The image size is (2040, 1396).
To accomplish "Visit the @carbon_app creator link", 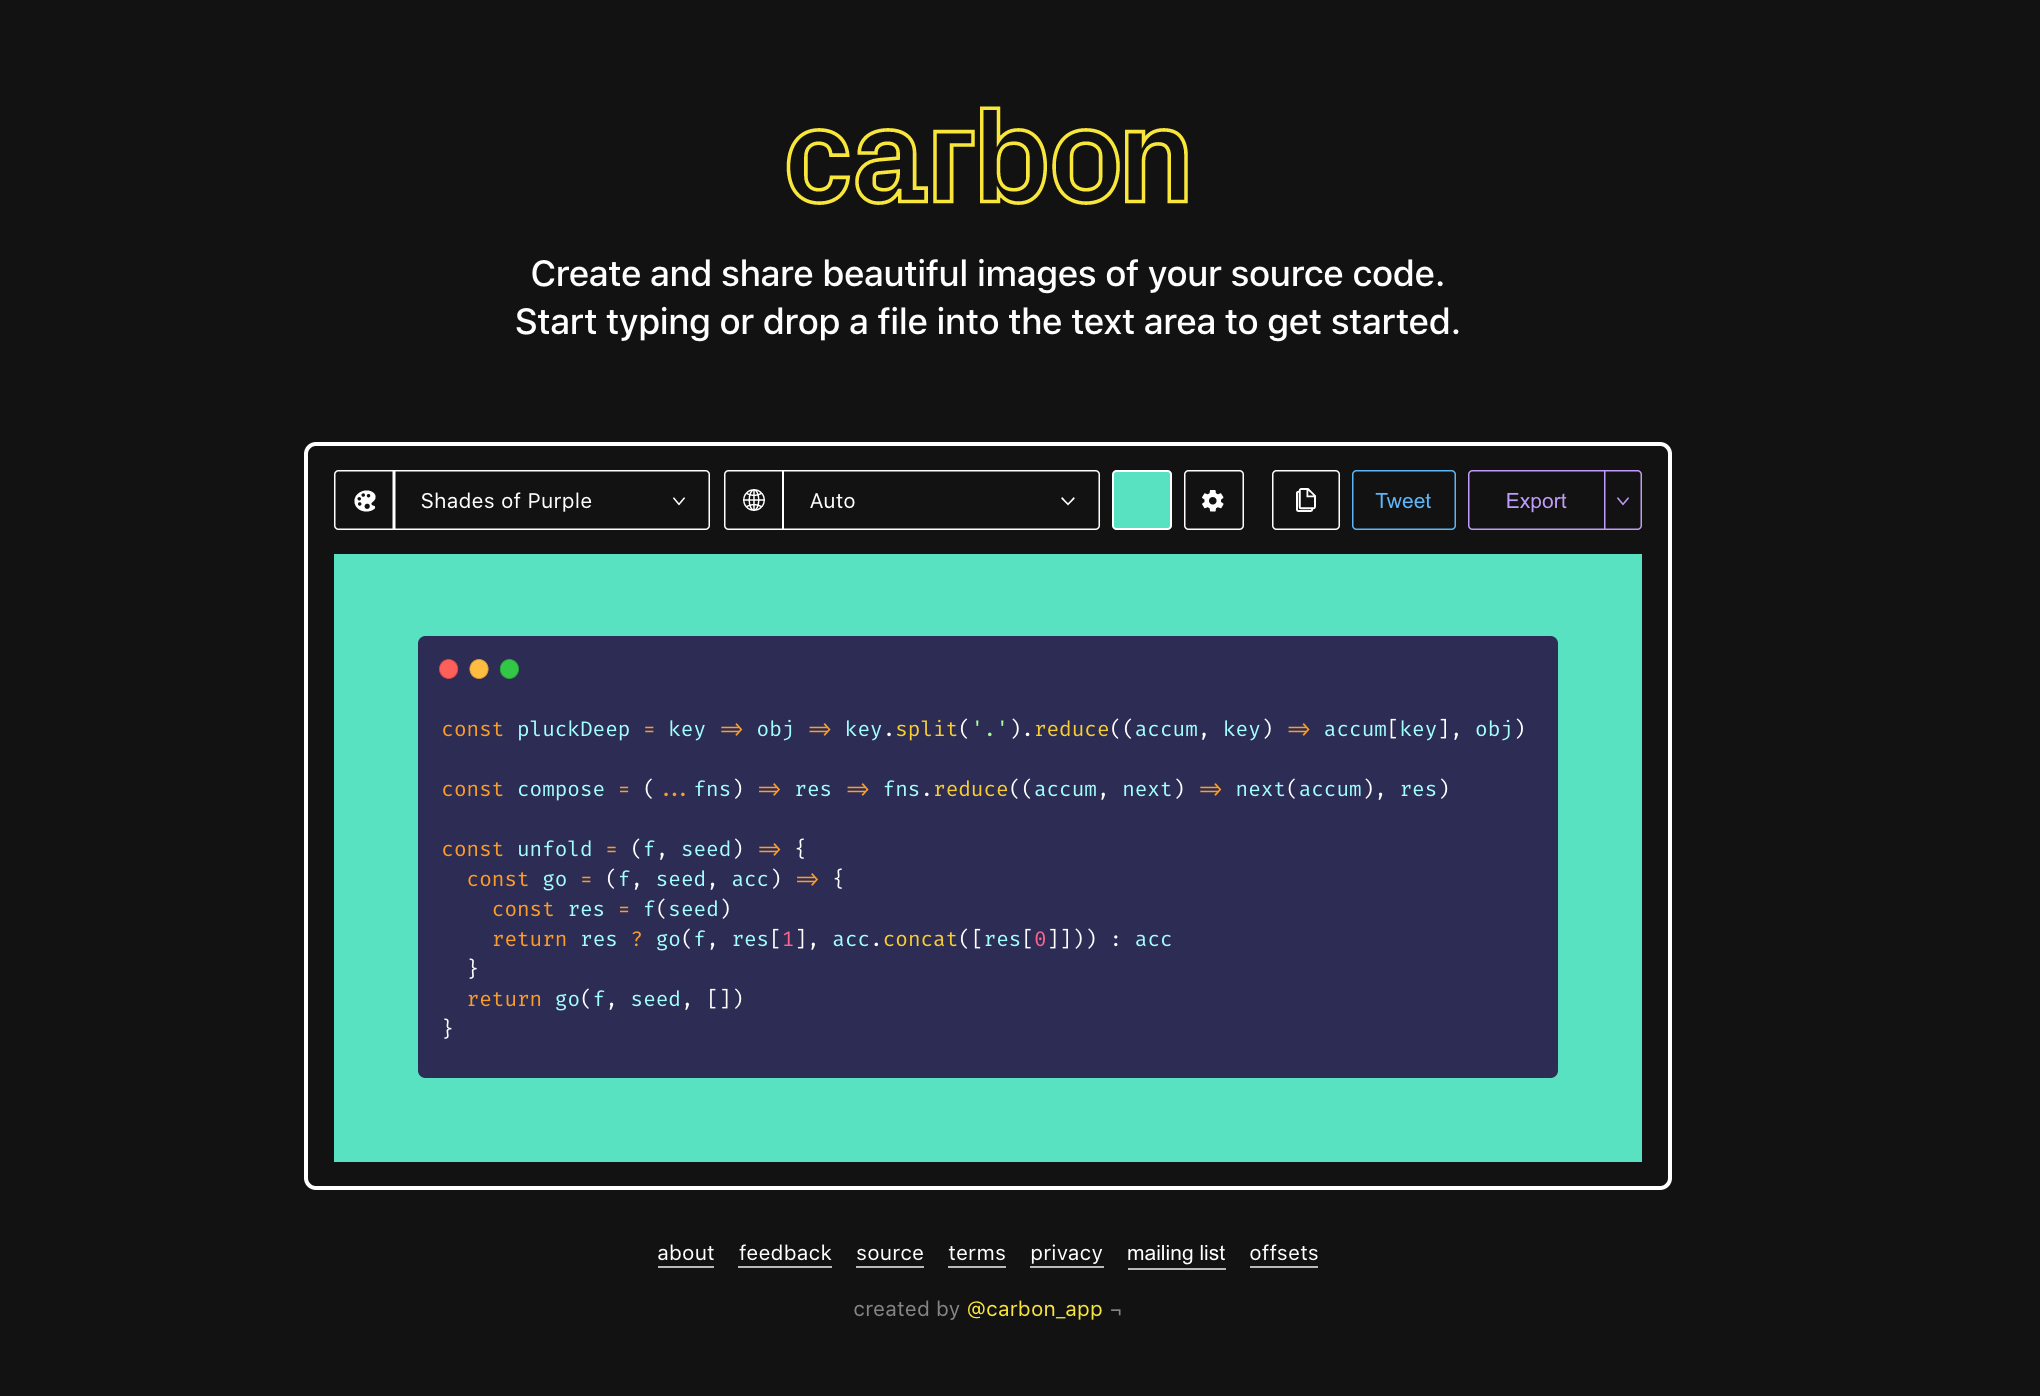I will point(1035,1309).
